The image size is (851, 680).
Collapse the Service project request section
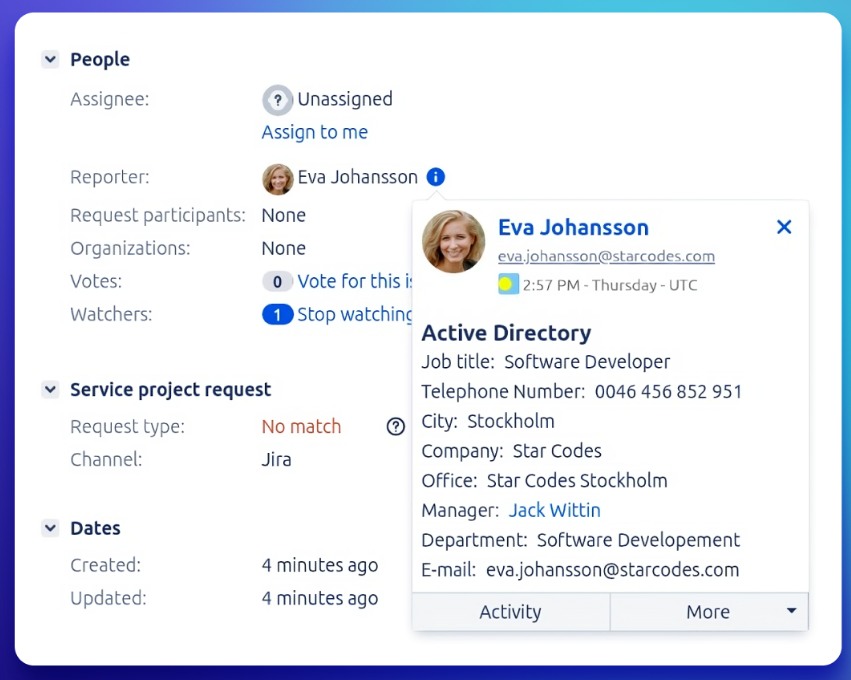click(50, 390)
